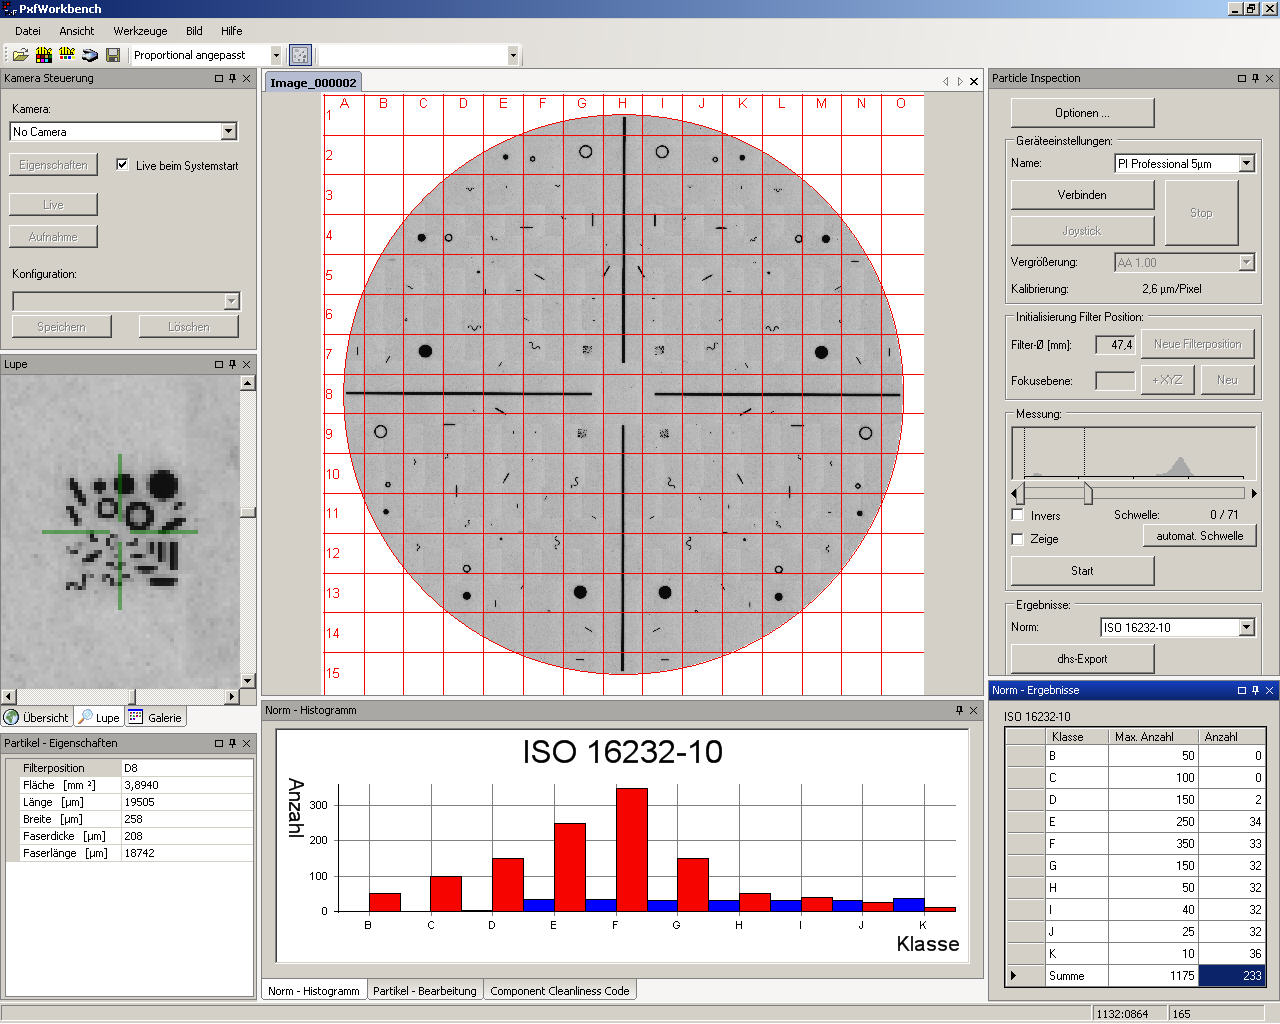Open the Werkzeuge menu
Image resolution: width=1280 pixels, height=1024 pixels.
coord(140,31)
